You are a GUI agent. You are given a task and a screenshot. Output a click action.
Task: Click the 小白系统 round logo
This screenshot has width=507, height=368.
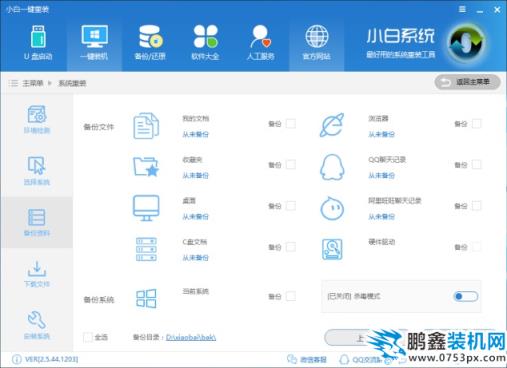467,43
